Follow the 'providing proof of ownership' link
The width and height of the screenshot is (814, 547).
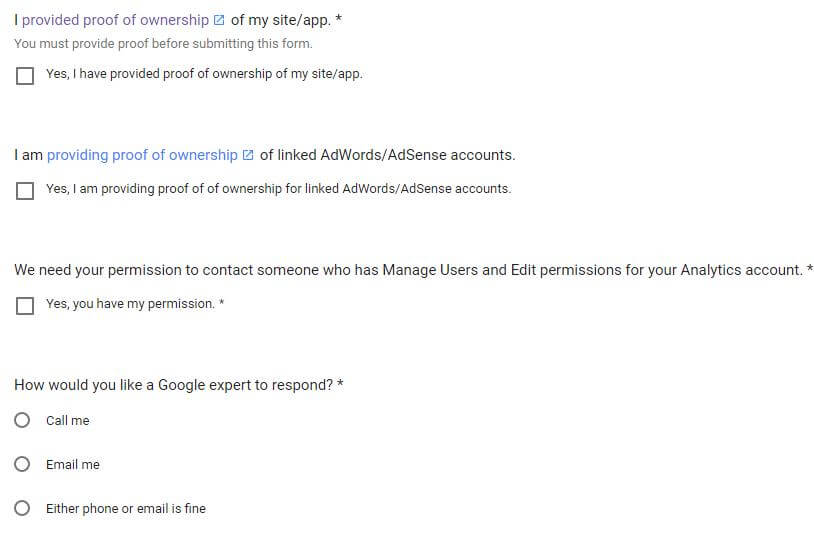[142, 155]
